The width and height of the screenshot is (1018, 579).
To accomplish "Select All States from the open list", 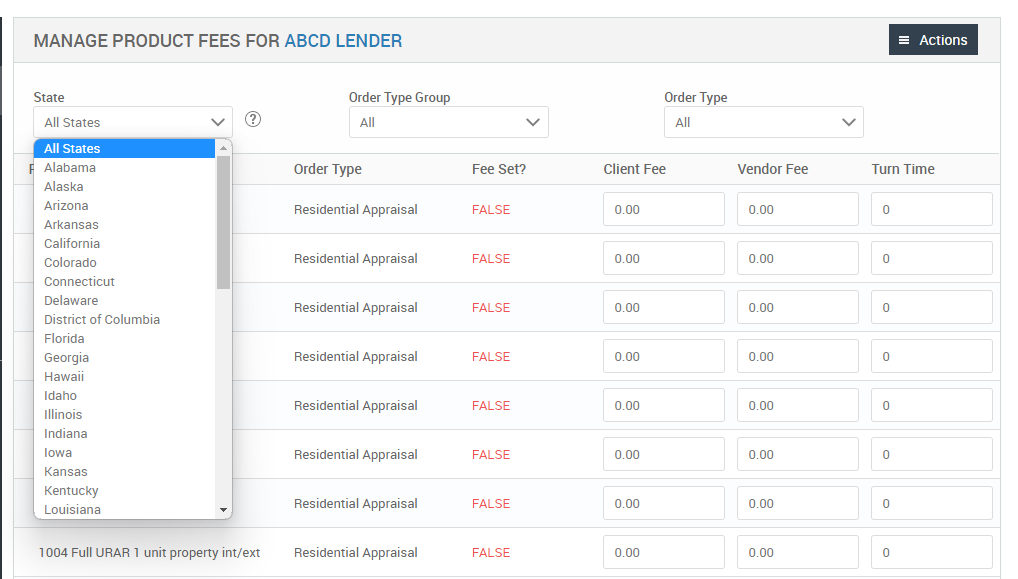I will click(74, 147).
